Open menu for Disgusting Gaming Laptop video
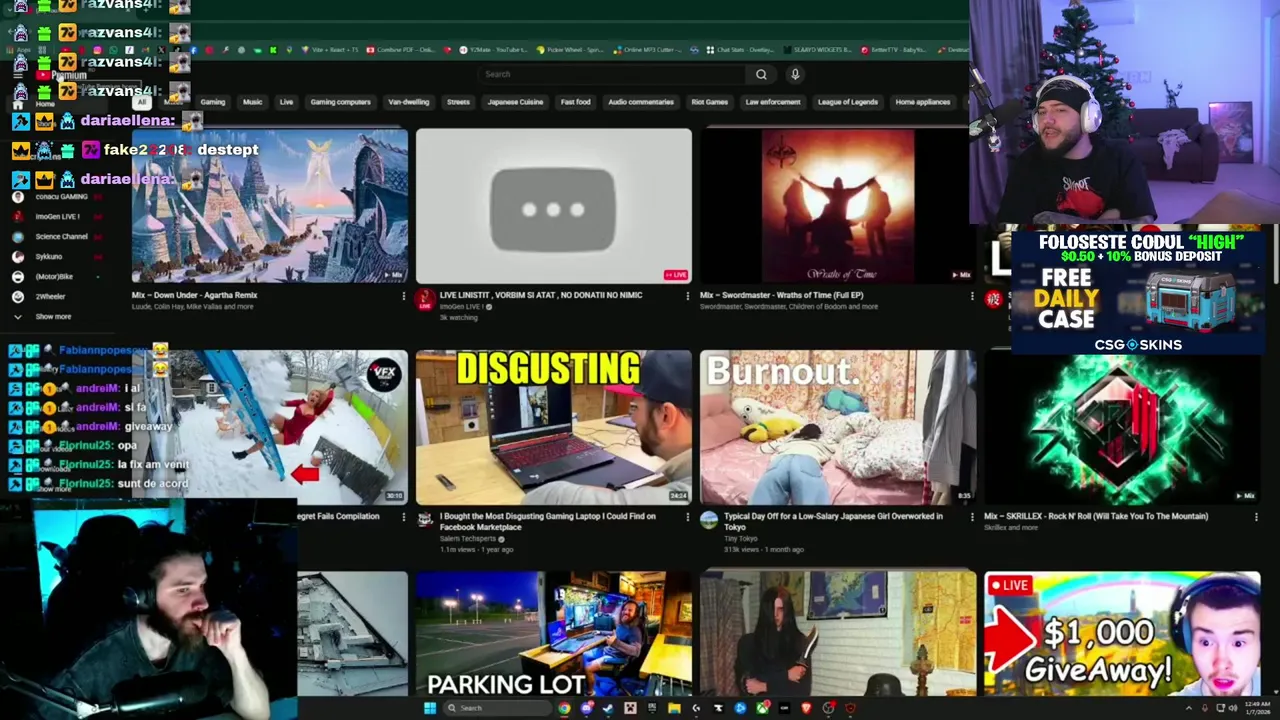 coord(687,517)
